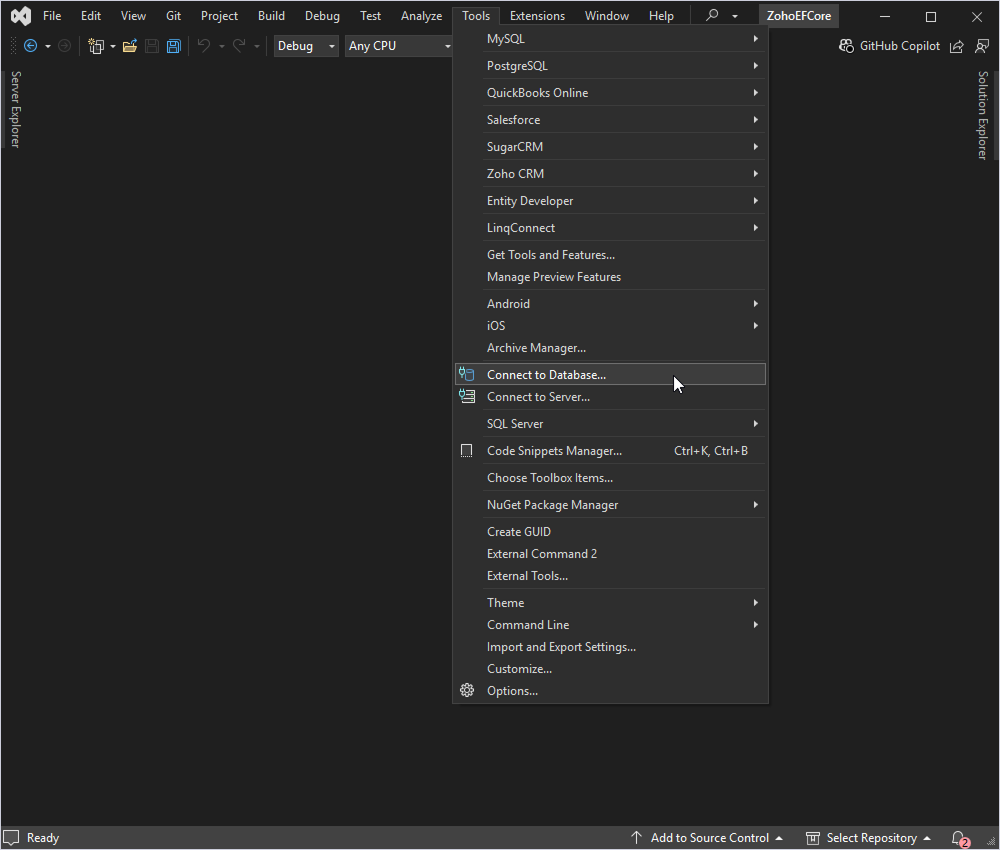Open Options from the Tools menu
The width and height of the screenshot is (1000, 850).
[512, 691]
